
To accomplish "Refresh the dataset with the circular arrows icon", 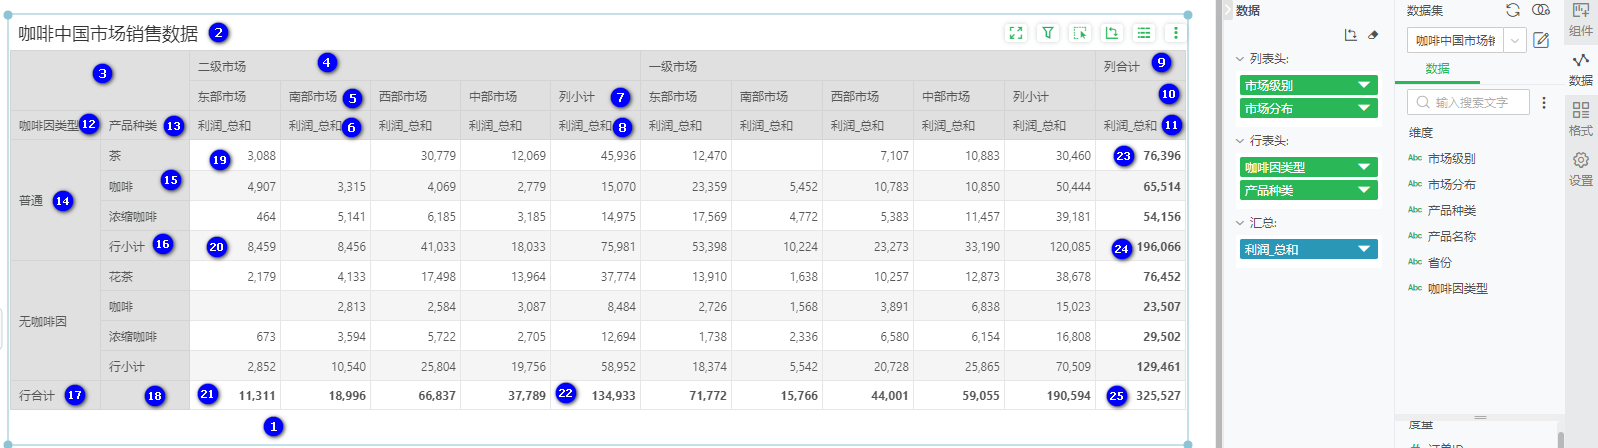I will point(1513,10).
